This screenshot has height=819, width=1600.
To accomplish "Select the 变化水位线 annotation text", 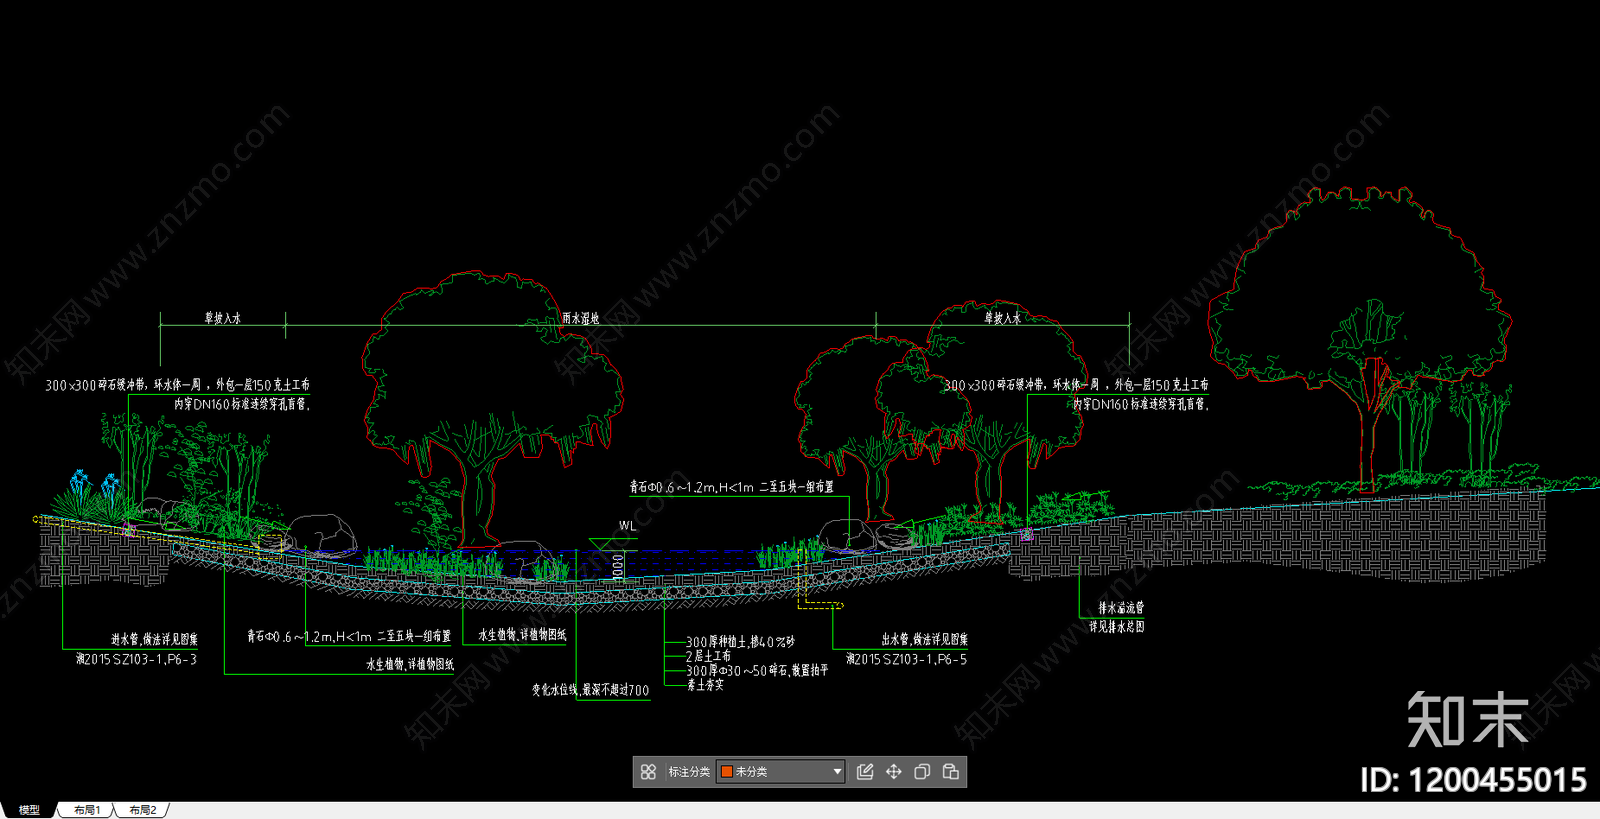I will pos(590,690).
